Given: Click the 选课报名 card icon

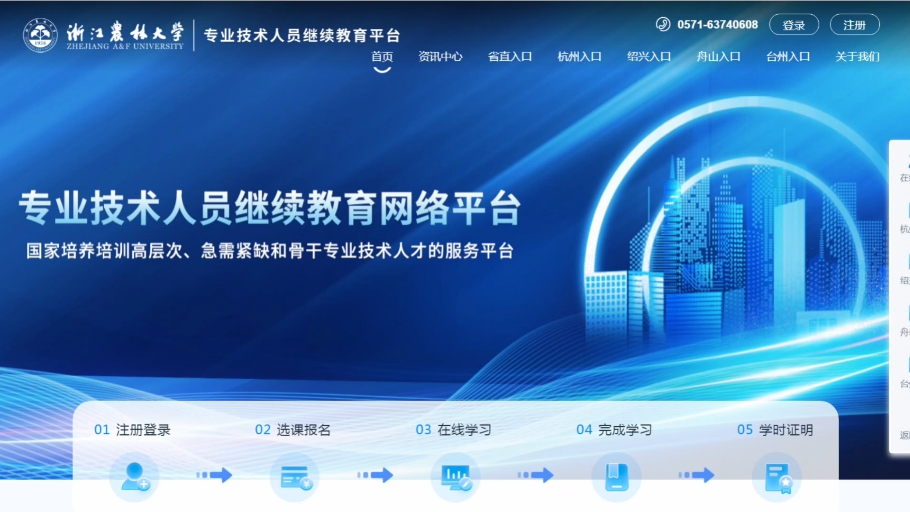Looking at the screenshot, I should coord(294,477).
